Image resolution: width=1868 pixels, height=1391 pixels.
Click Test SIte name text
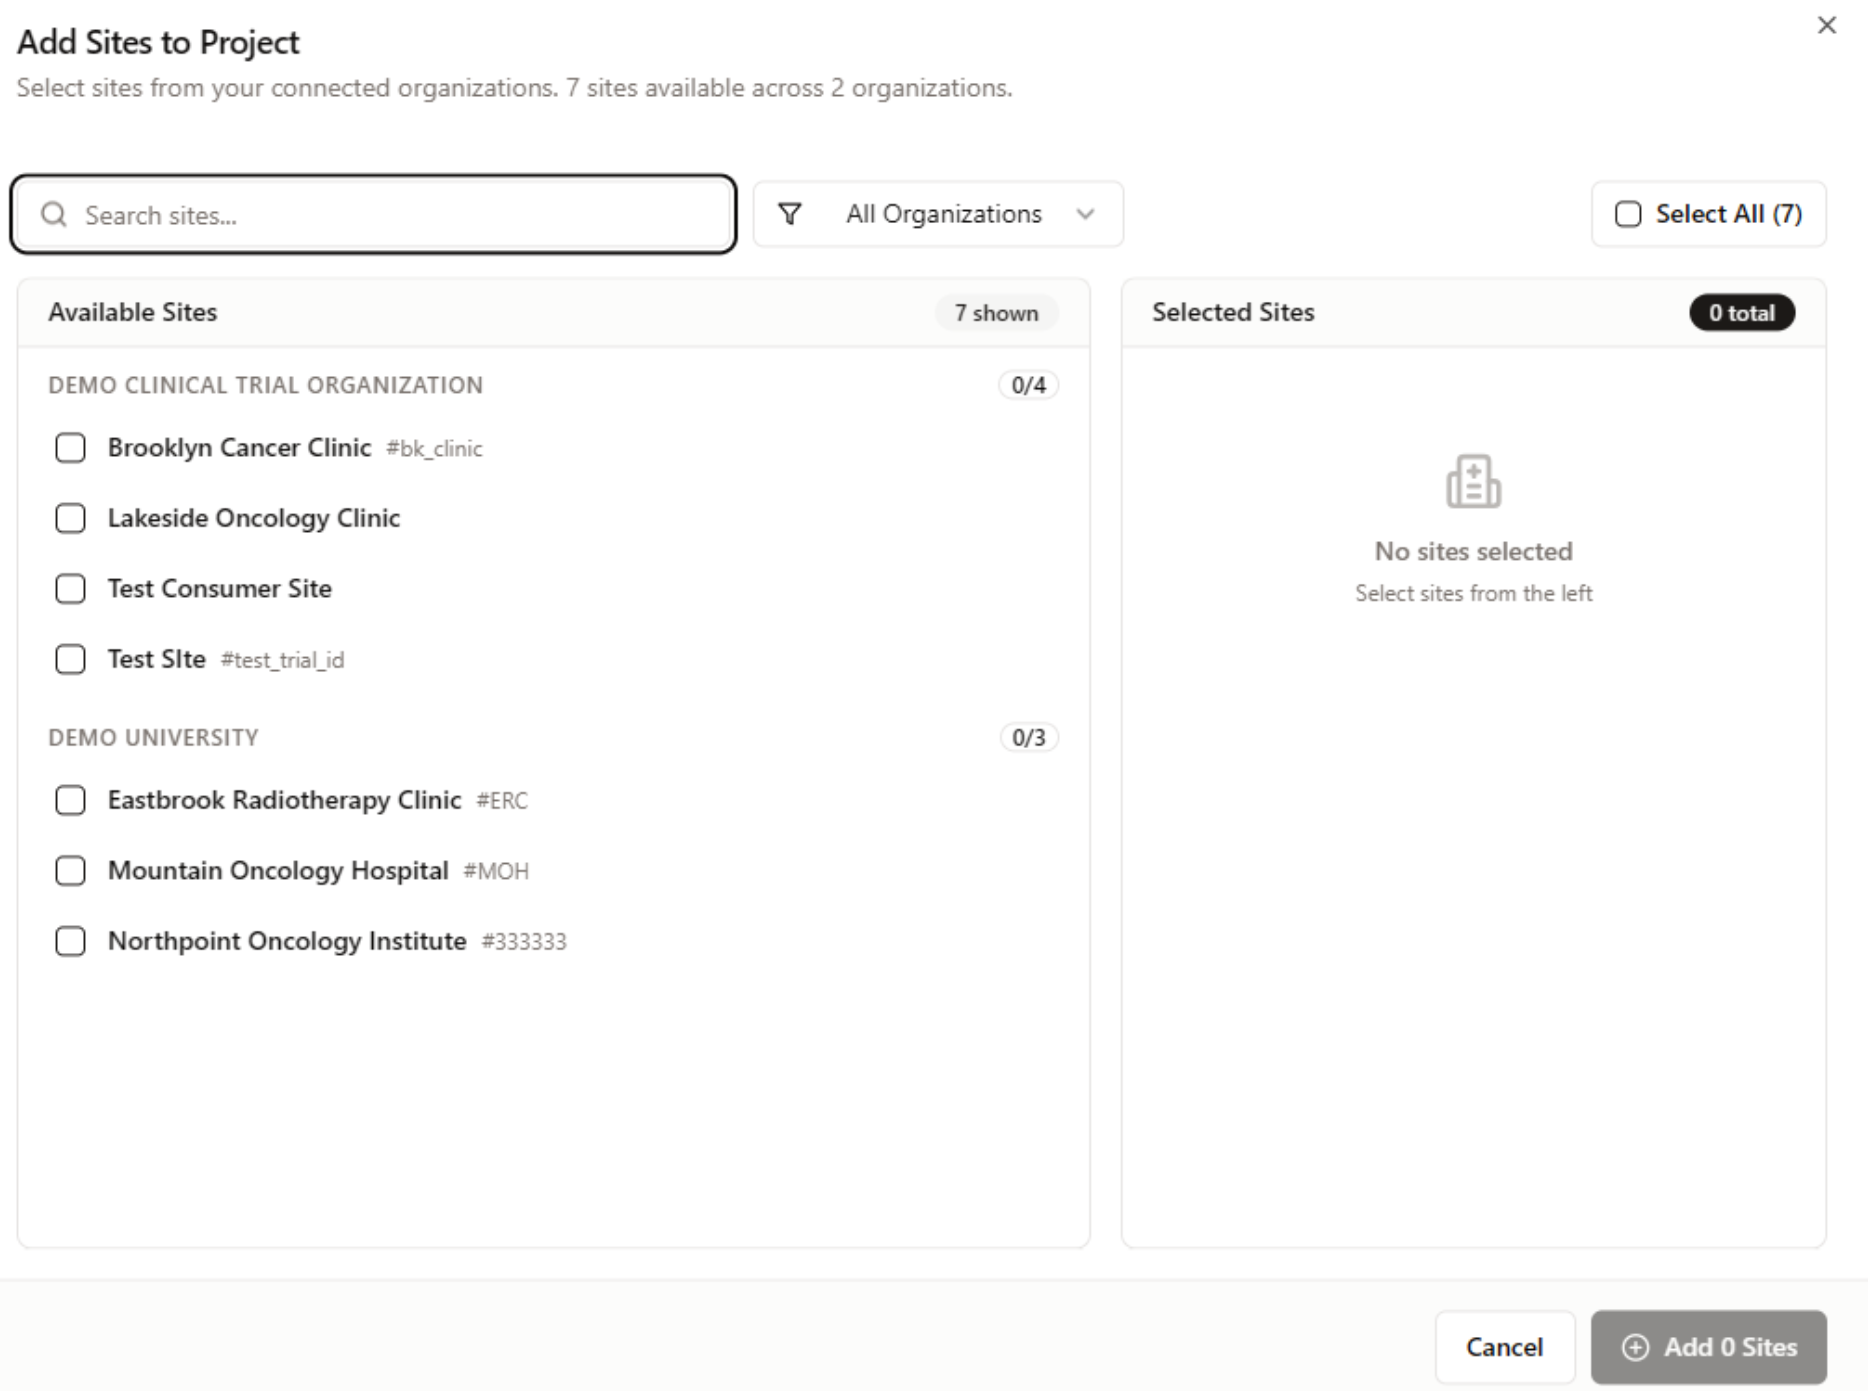(157, 659)
